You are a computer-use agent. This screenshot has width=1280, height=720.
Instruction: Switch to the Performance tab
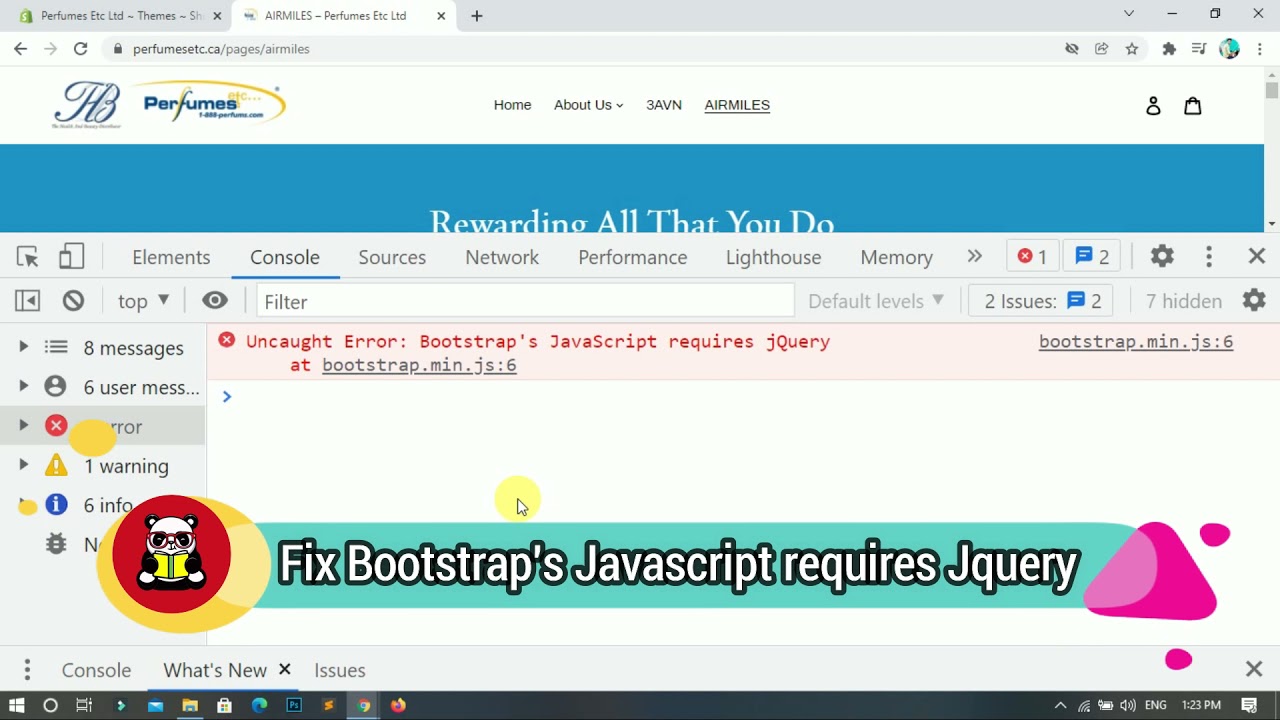coord(633,257)
